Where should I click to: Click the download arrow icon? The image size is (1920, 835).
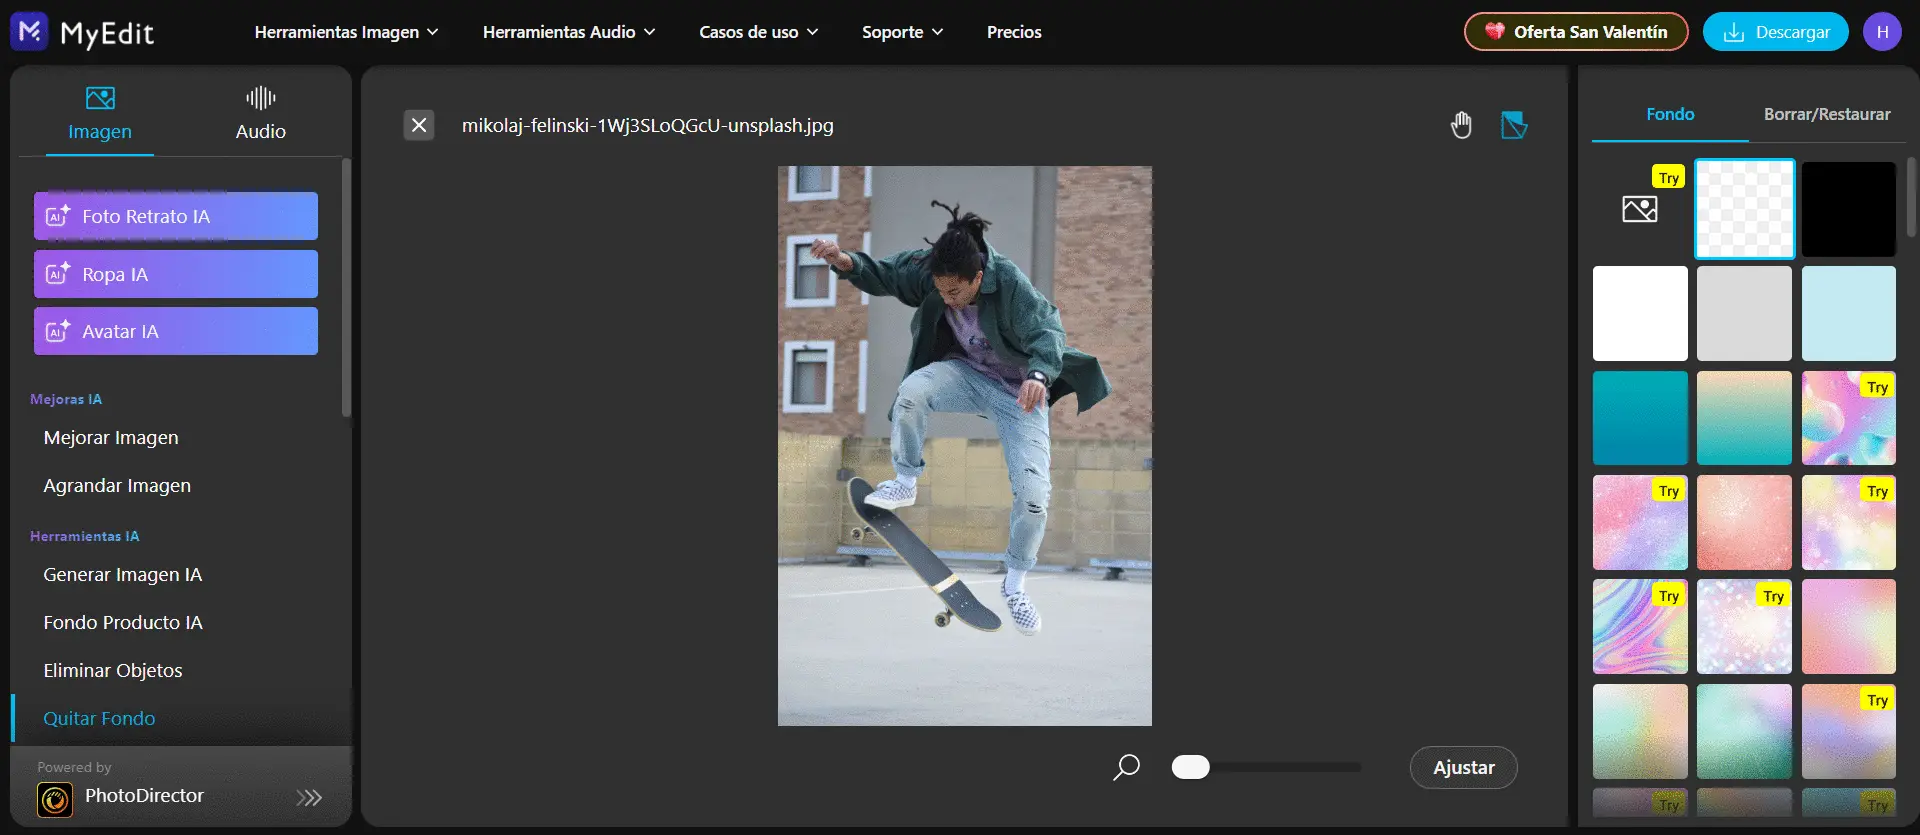click(1734, 32)
